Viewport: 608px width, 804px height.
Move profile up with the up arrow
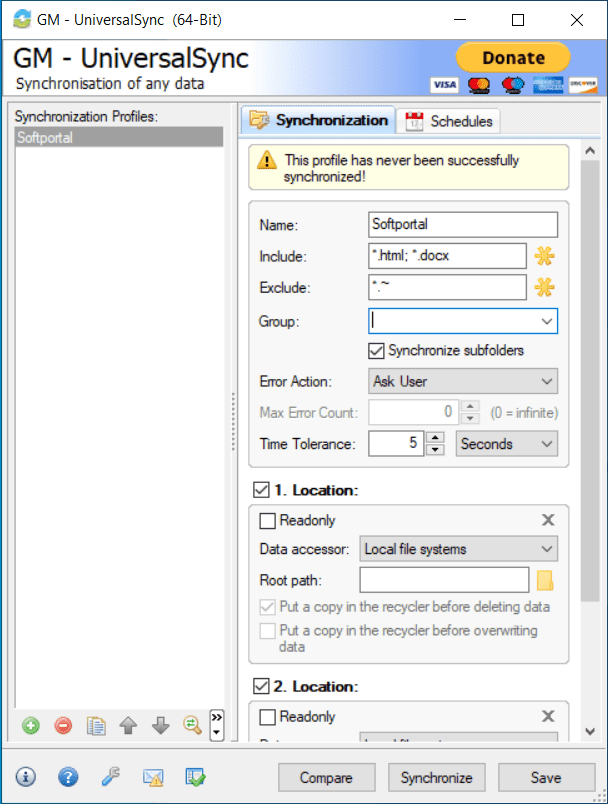tap(128, 726)
